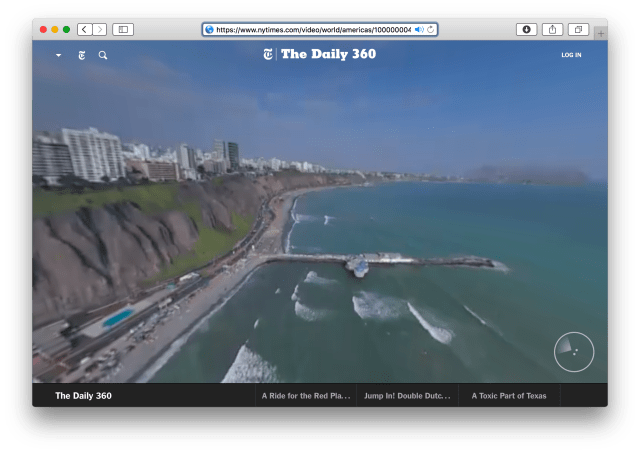This screenshot has width=640, height=453.
Task: Reload the page with the refresh icon
Action: coord(431,29)
